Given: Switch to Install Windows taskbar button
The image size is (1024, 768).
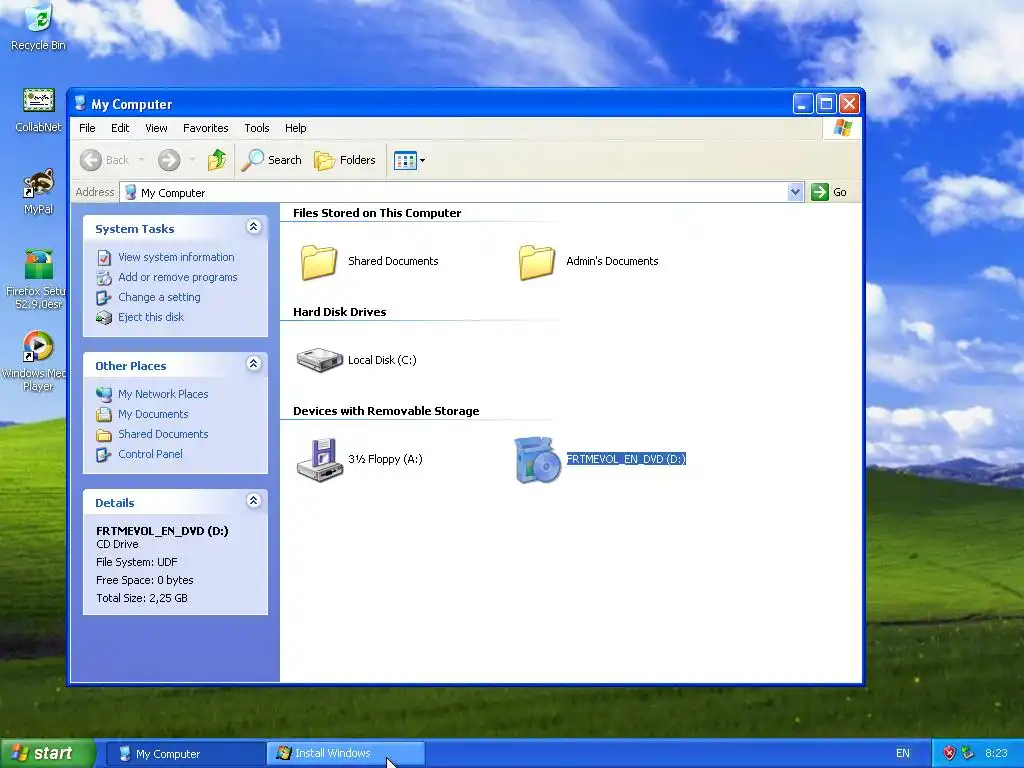Looking at the screenshot, I should 345,754.
